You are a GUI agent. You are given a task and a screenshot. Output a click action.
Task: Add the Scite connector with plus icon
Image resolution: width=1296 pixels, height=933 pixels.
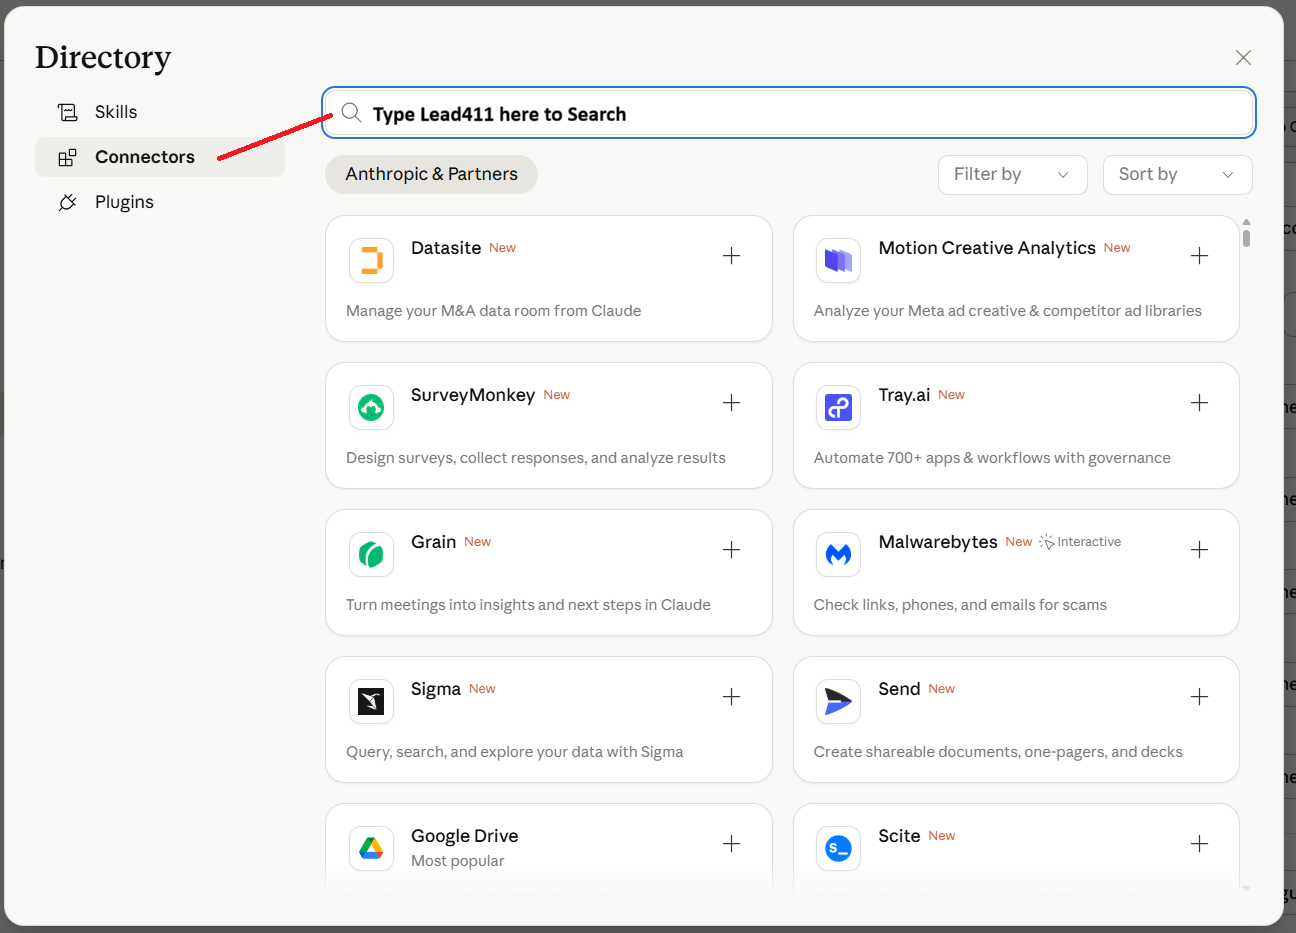tap(1200, 844)
